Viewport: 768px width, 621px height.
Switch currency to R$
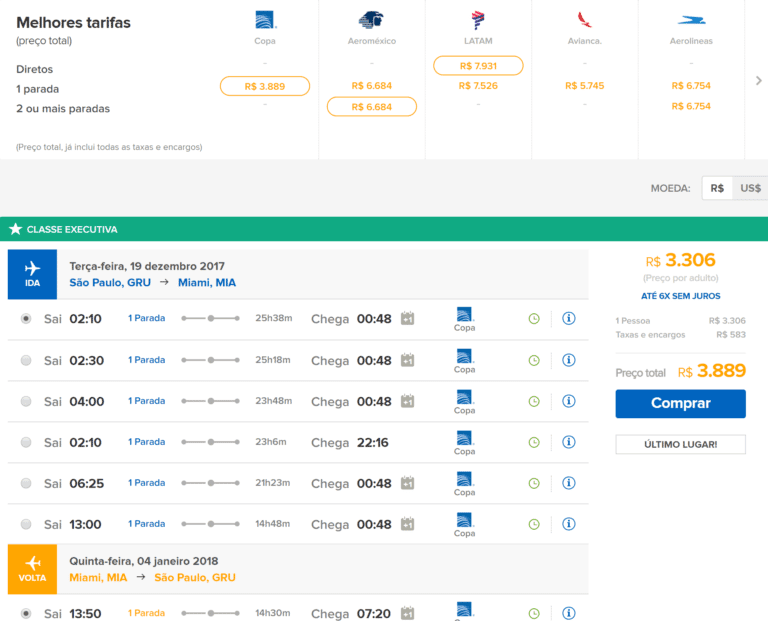pos(717,188)
